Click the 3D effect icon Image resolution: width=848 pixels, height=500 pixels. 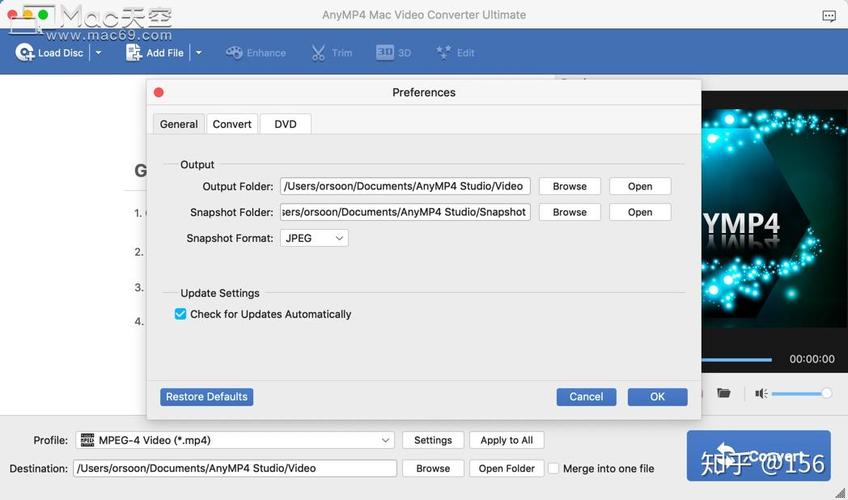[385, 53]
